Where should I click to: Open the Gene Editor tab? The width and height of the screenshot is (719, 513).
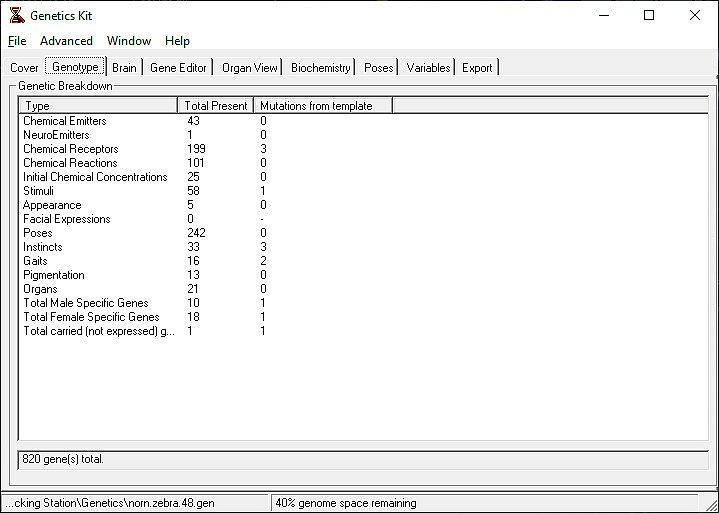[178, 68]
